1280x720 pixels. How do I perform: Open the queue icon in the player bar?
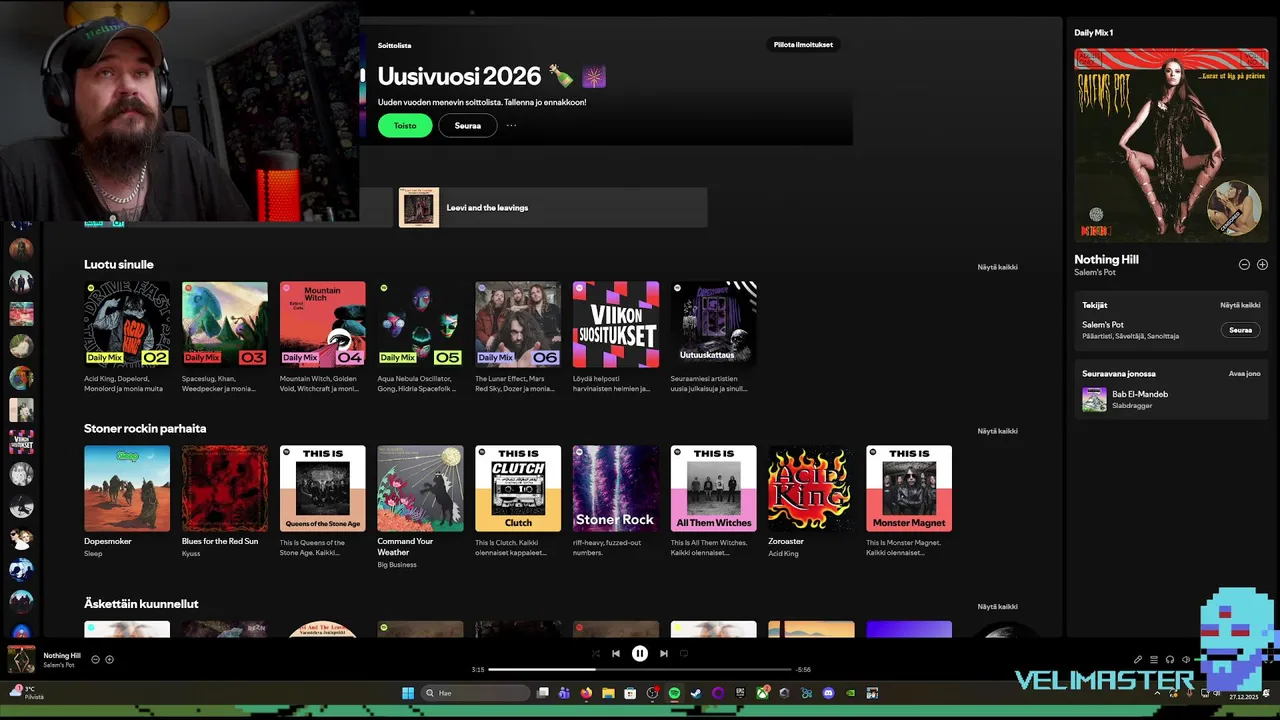(x=1153, y=660)
